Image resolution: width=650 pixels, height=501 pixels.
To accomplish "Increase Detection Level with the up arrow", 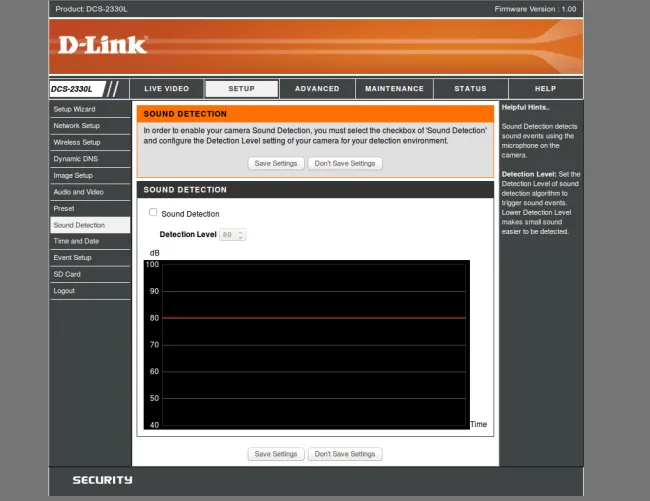I will [x=240, y=232].
